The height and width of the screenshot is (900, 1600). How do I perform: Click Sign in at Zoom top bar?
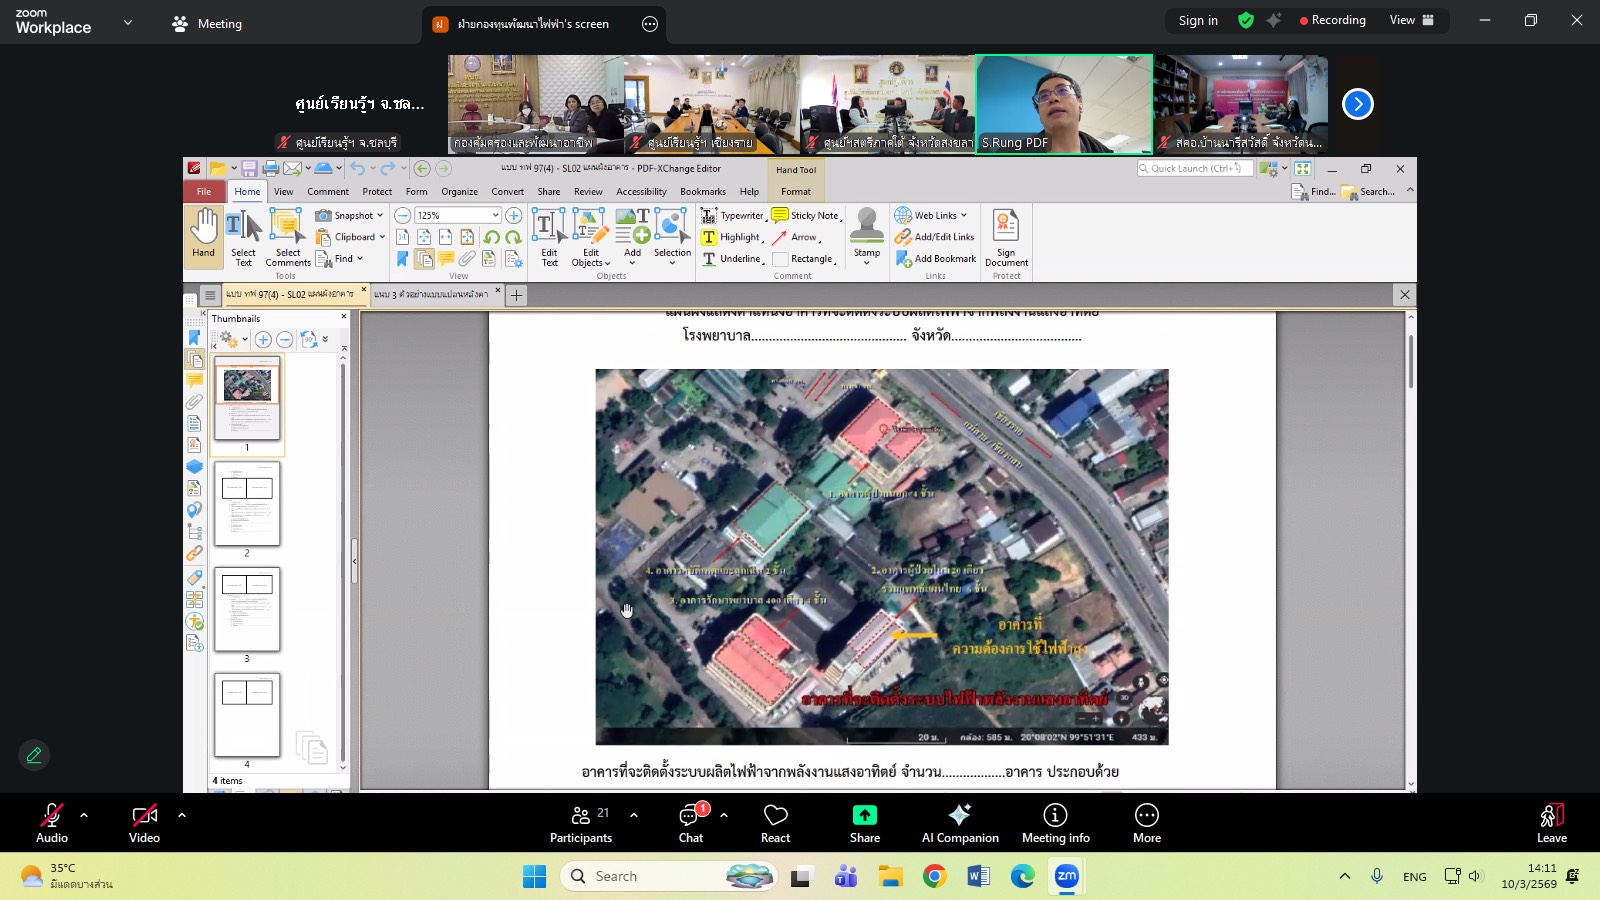1198,20
